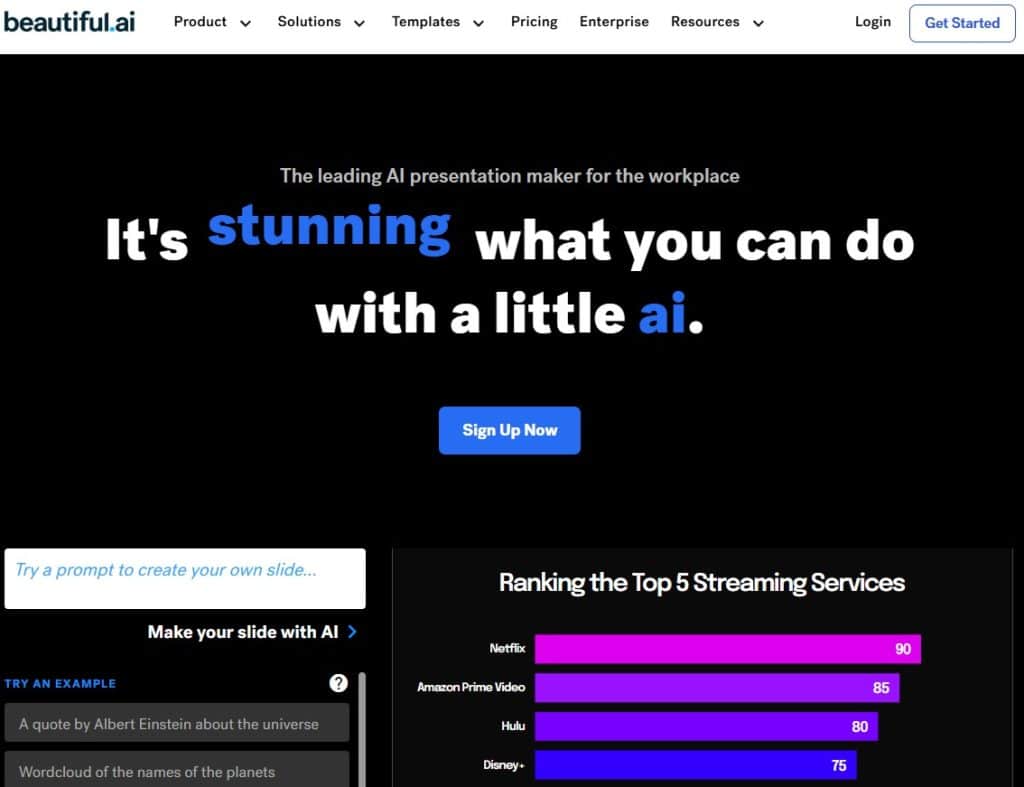The height and width of the screenshot is (787, 1024).
Task: Expand the Solutions dropdown
Action: [321, 22]
